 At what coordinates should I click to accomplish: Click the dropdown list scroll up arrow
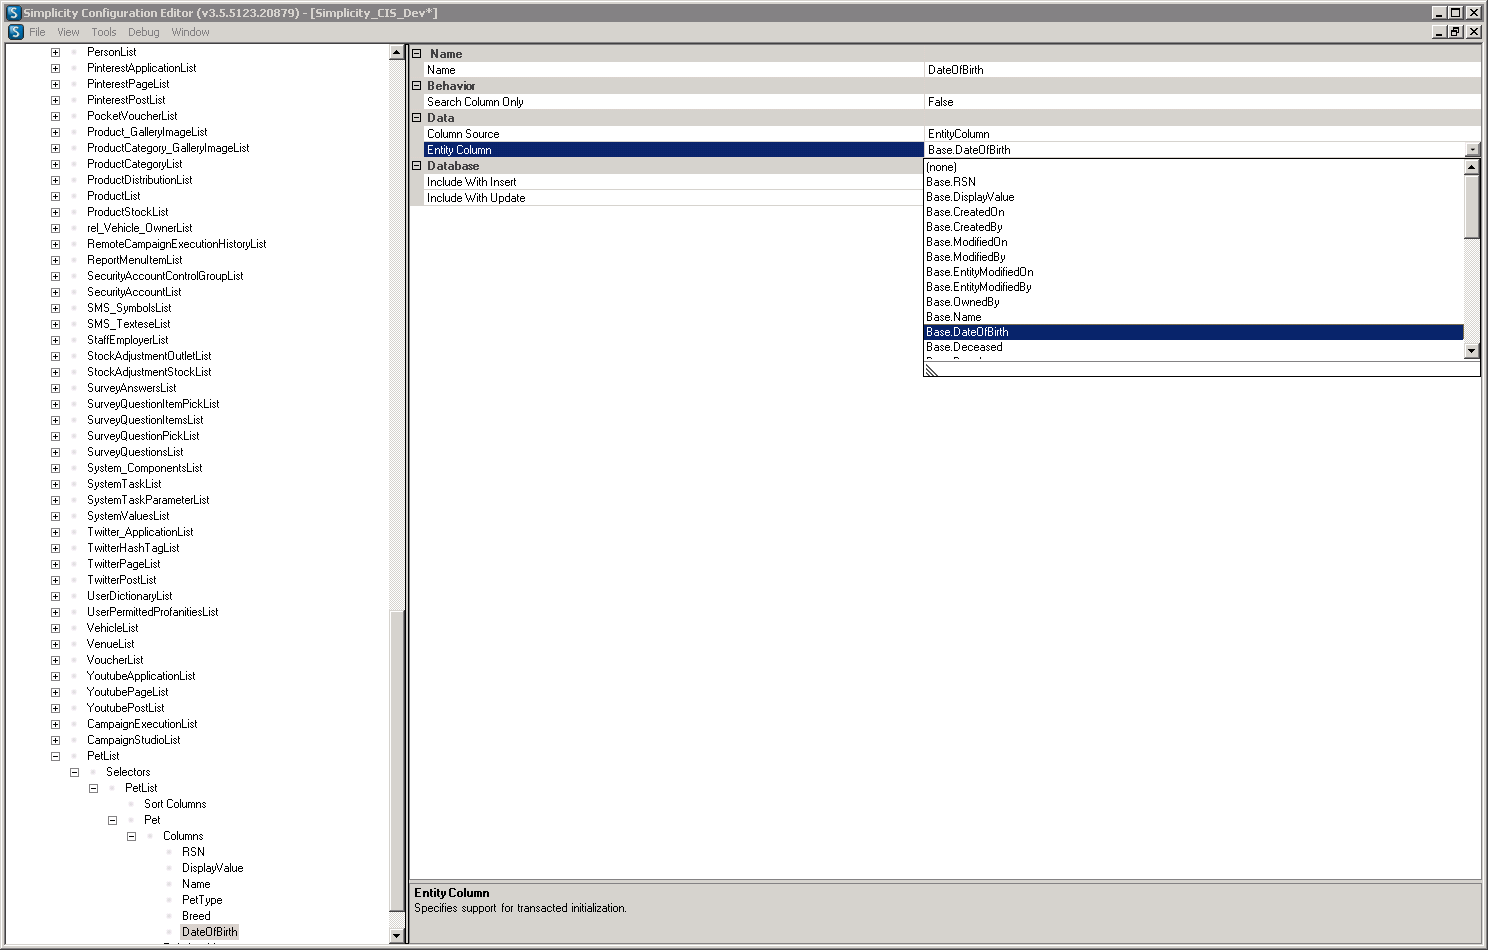(1471, 168)
